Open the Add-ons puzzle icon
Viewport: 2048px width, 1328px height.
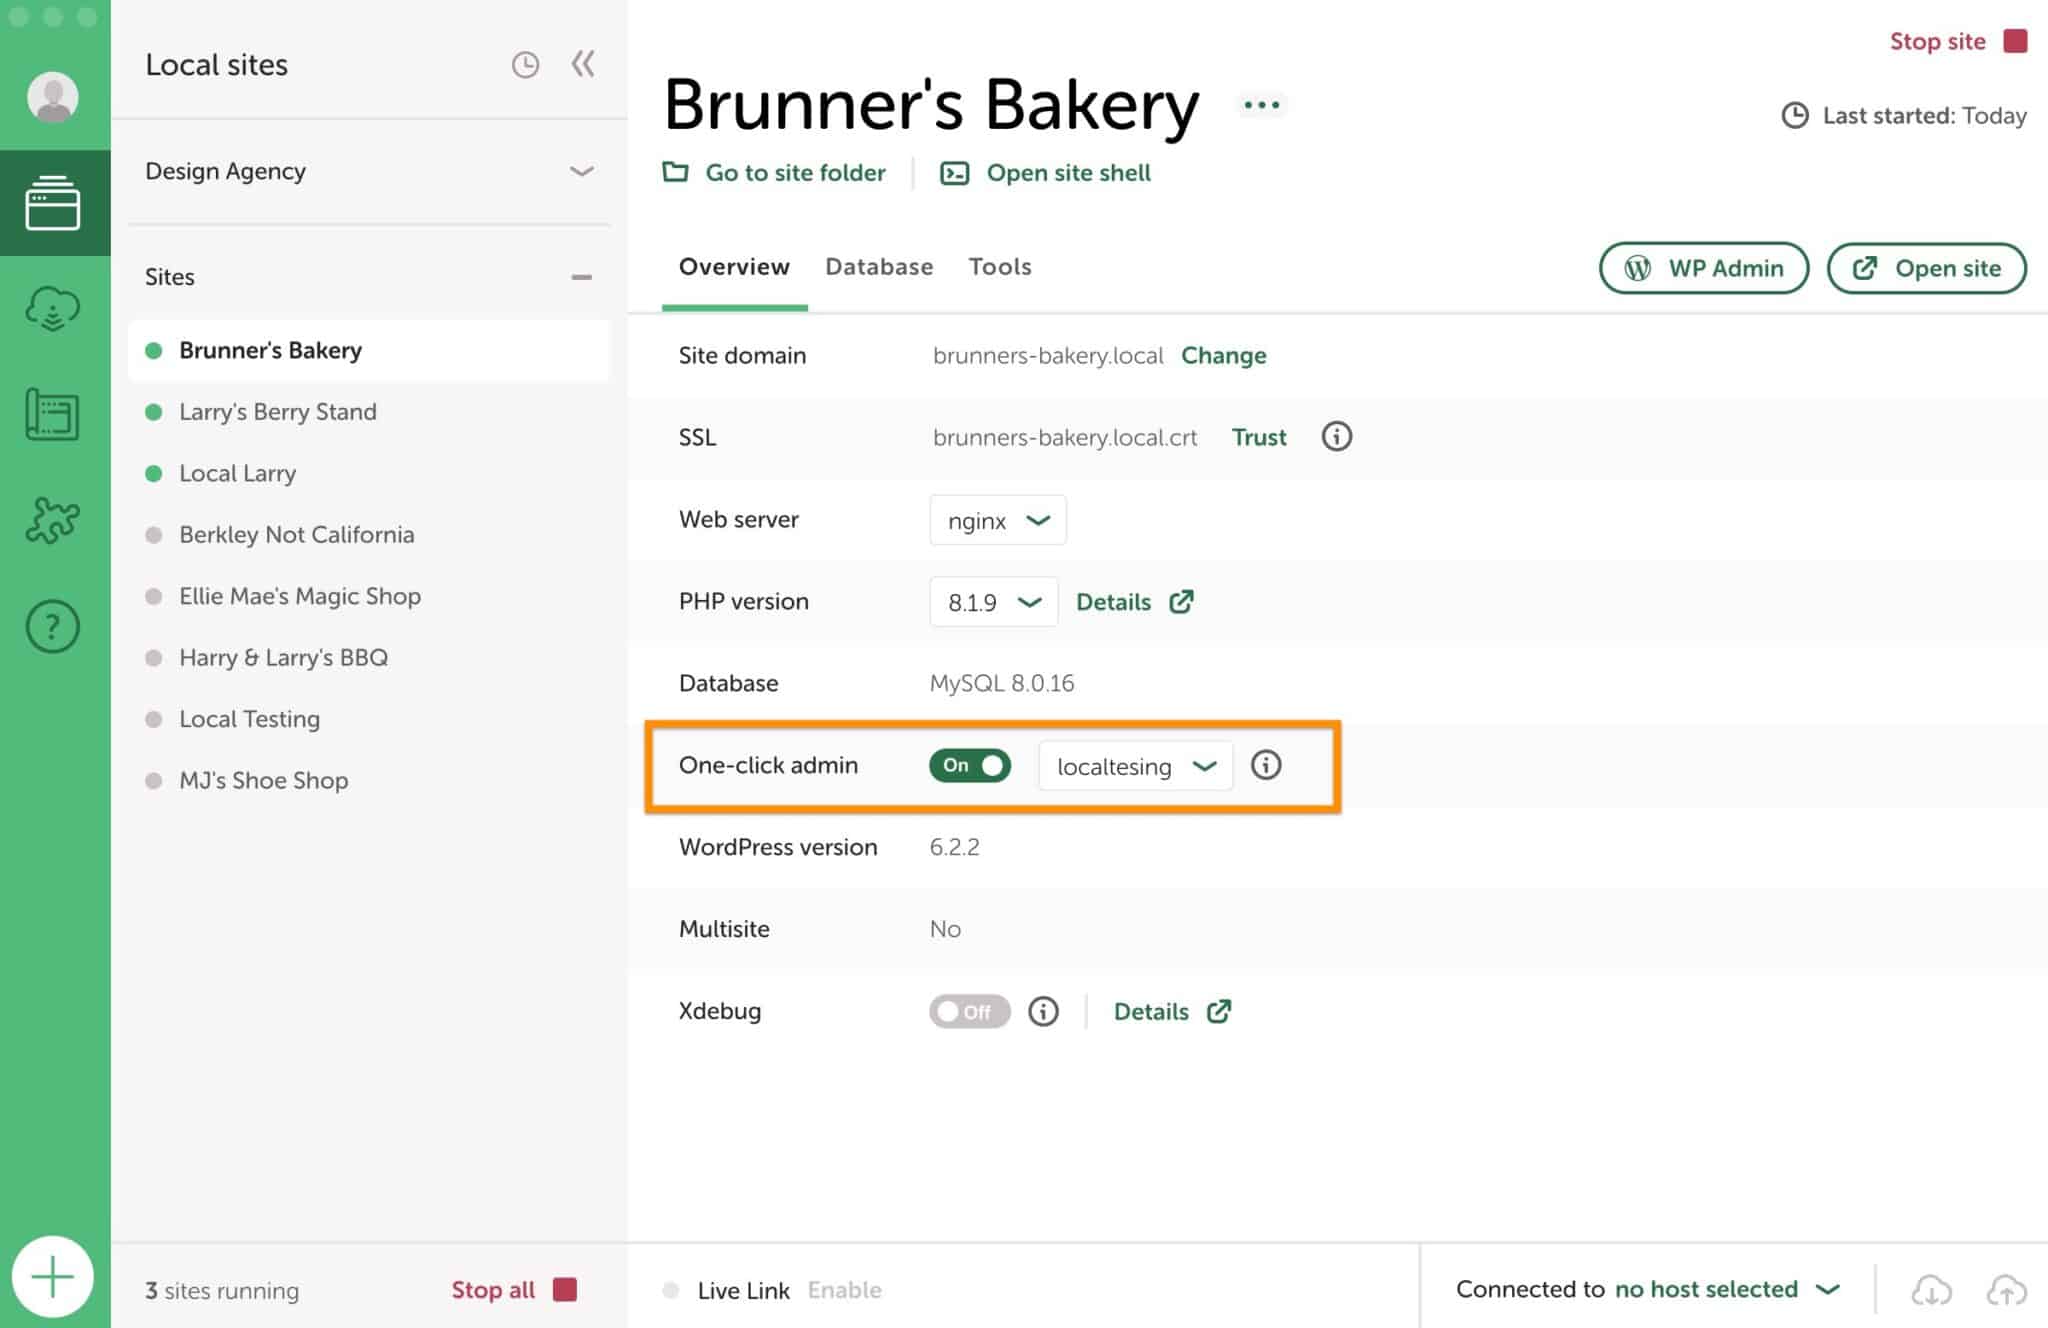pos(53,520)
